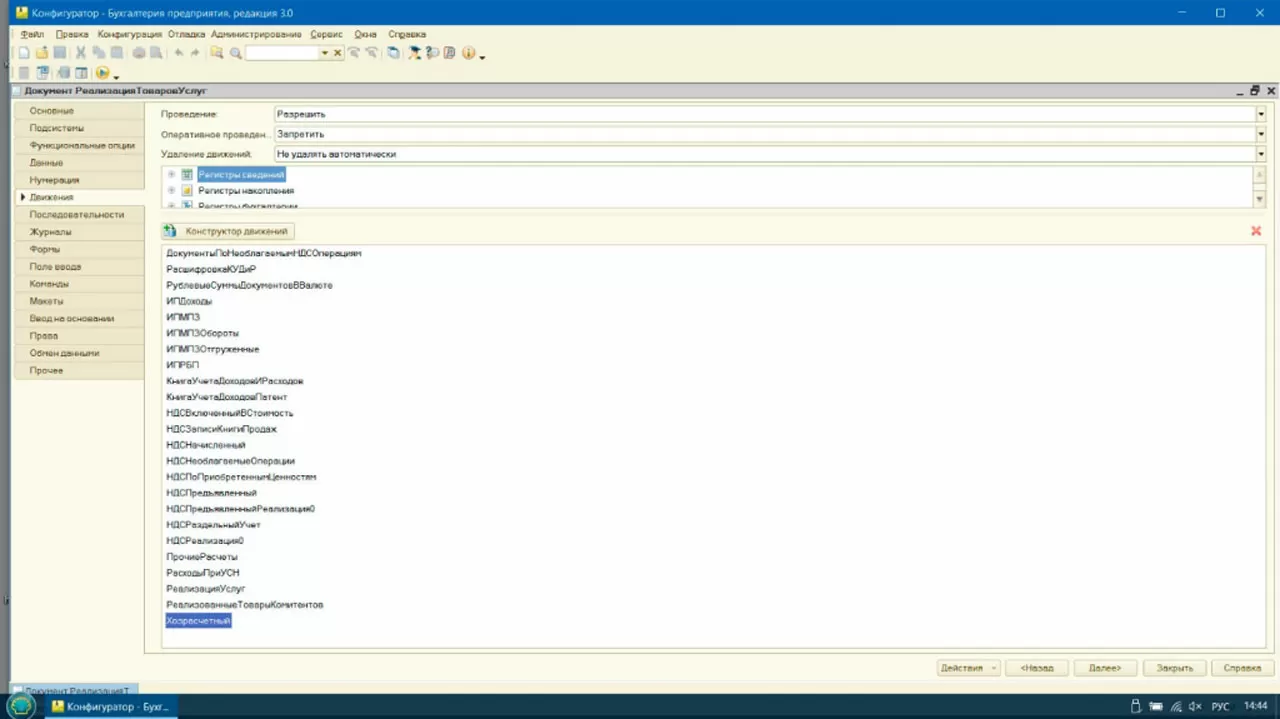The width and height of the screenshot is (1280, 719).
Task: Click the Далее> button
Action: pos(1105,668)
